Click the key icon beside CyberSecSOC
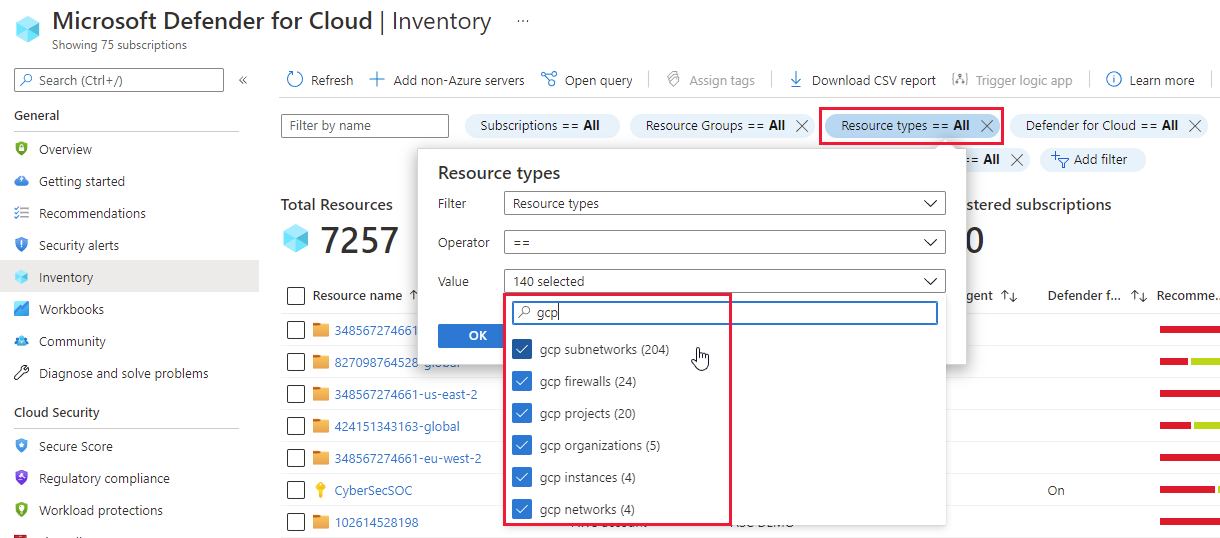The height and width of the screenshot is (538, 1220). (x=321, y=490)
